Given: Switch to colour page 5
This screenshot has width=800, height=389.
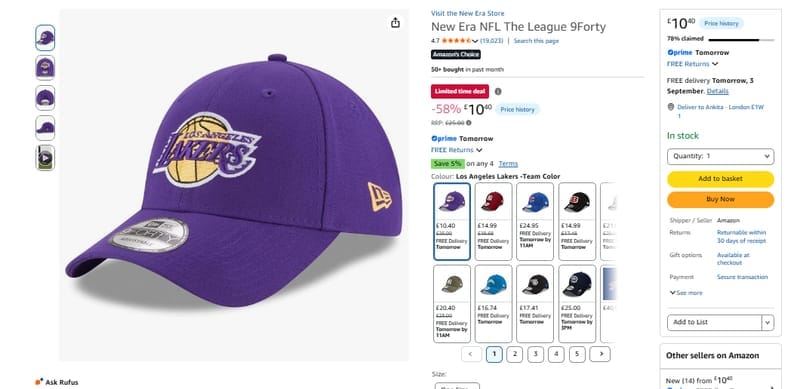Looking at the screenshot, I should (x=577, y=354).
